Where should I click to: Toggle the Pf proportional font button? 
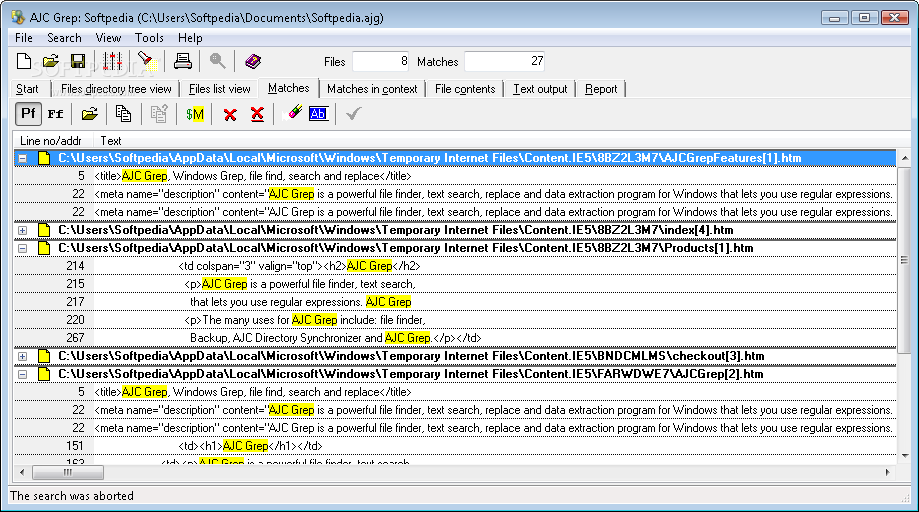click(28, 114)
